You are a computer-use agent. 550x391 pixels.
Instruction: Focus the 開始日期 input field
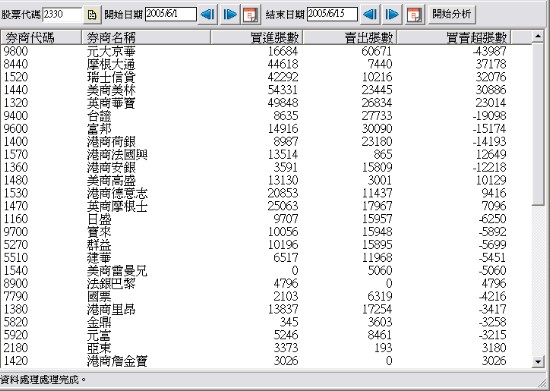click(x=170, y=14)
